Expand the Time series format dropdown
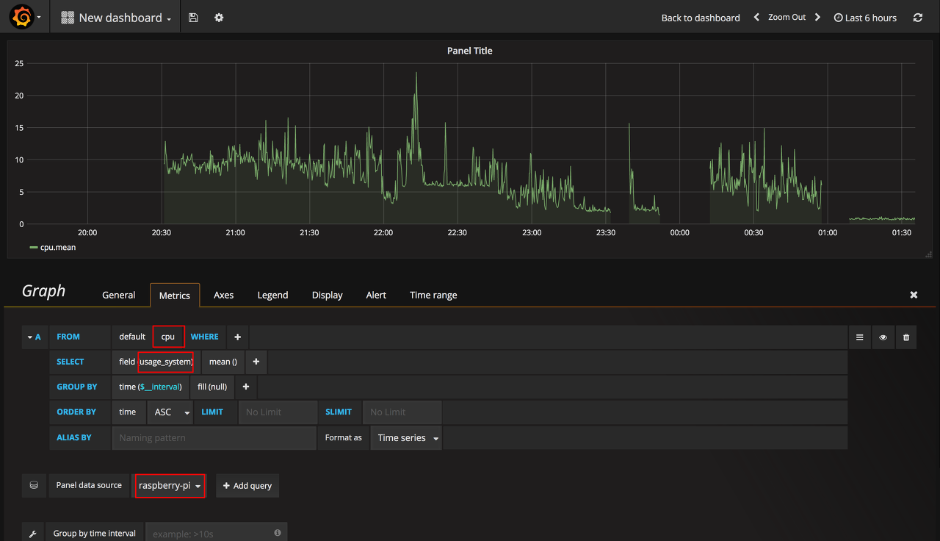 pyautogui.click(x=406, y=438)
